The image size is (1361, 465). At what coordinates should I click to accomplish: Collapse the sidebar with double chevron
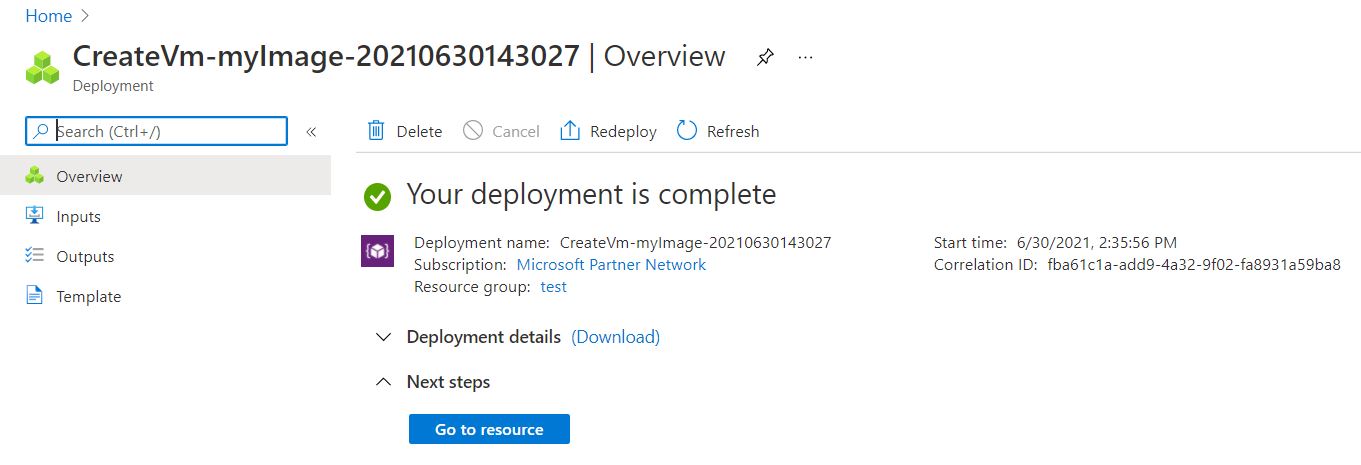point(311,131)
